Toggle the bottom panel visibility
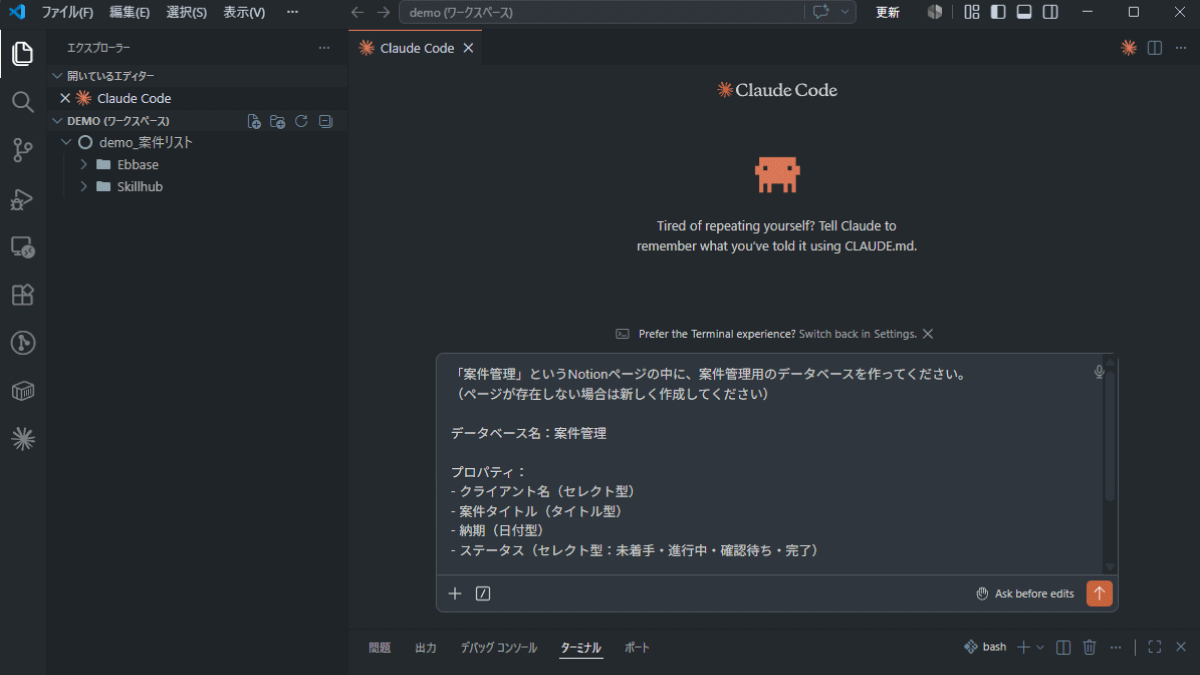The width and height of the screenshot is (1200, 675). coord(1024,12)
